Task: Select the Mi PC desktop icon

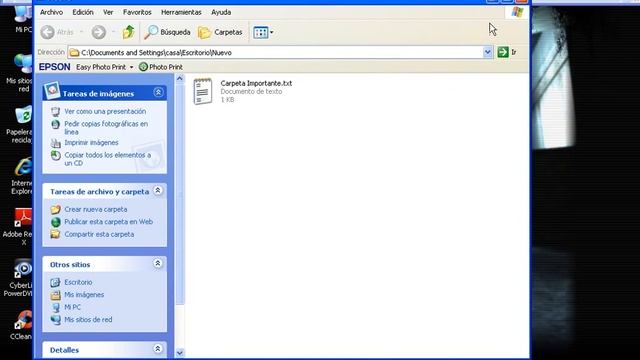Action: point(23,19)
